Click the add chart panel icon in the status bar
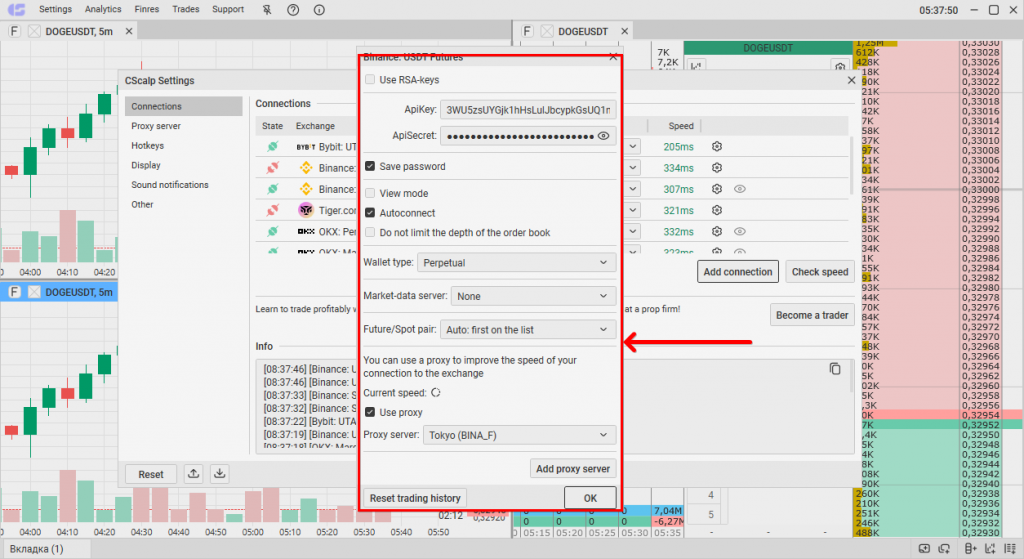1024x559 pixels. click(924, 549)
